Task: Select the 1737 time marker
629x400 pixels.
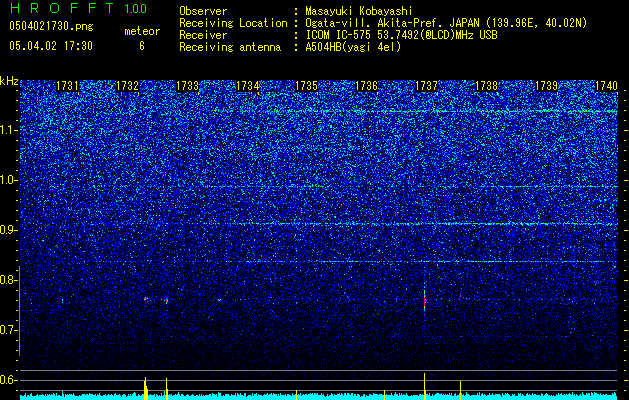Action: tap(426, 86)
